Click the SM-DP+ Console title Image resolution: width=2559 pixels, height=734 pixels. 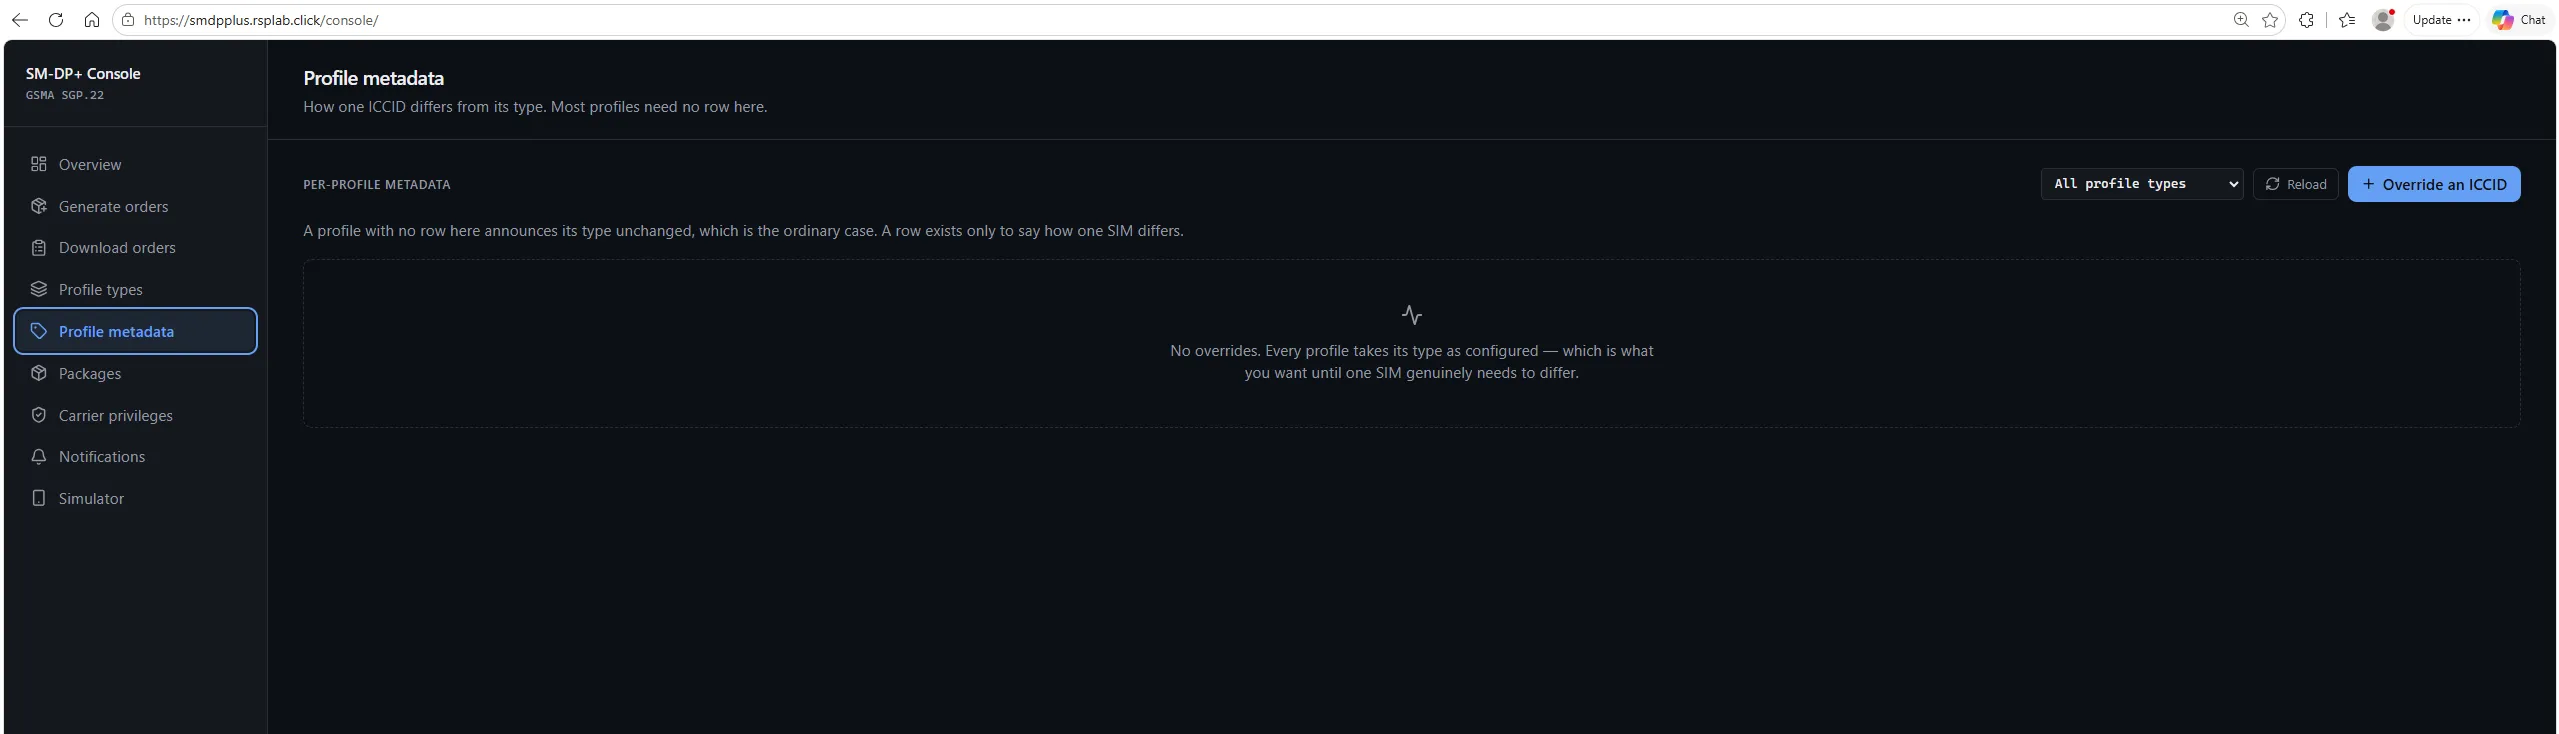coord(83,73)
